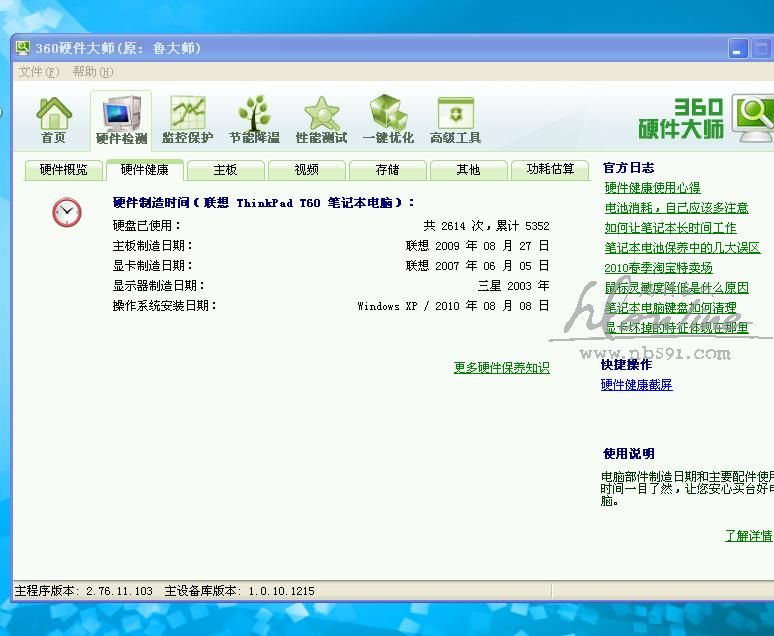Click the 360硬件大师 magnifier logo

click(x=752, y=118)
